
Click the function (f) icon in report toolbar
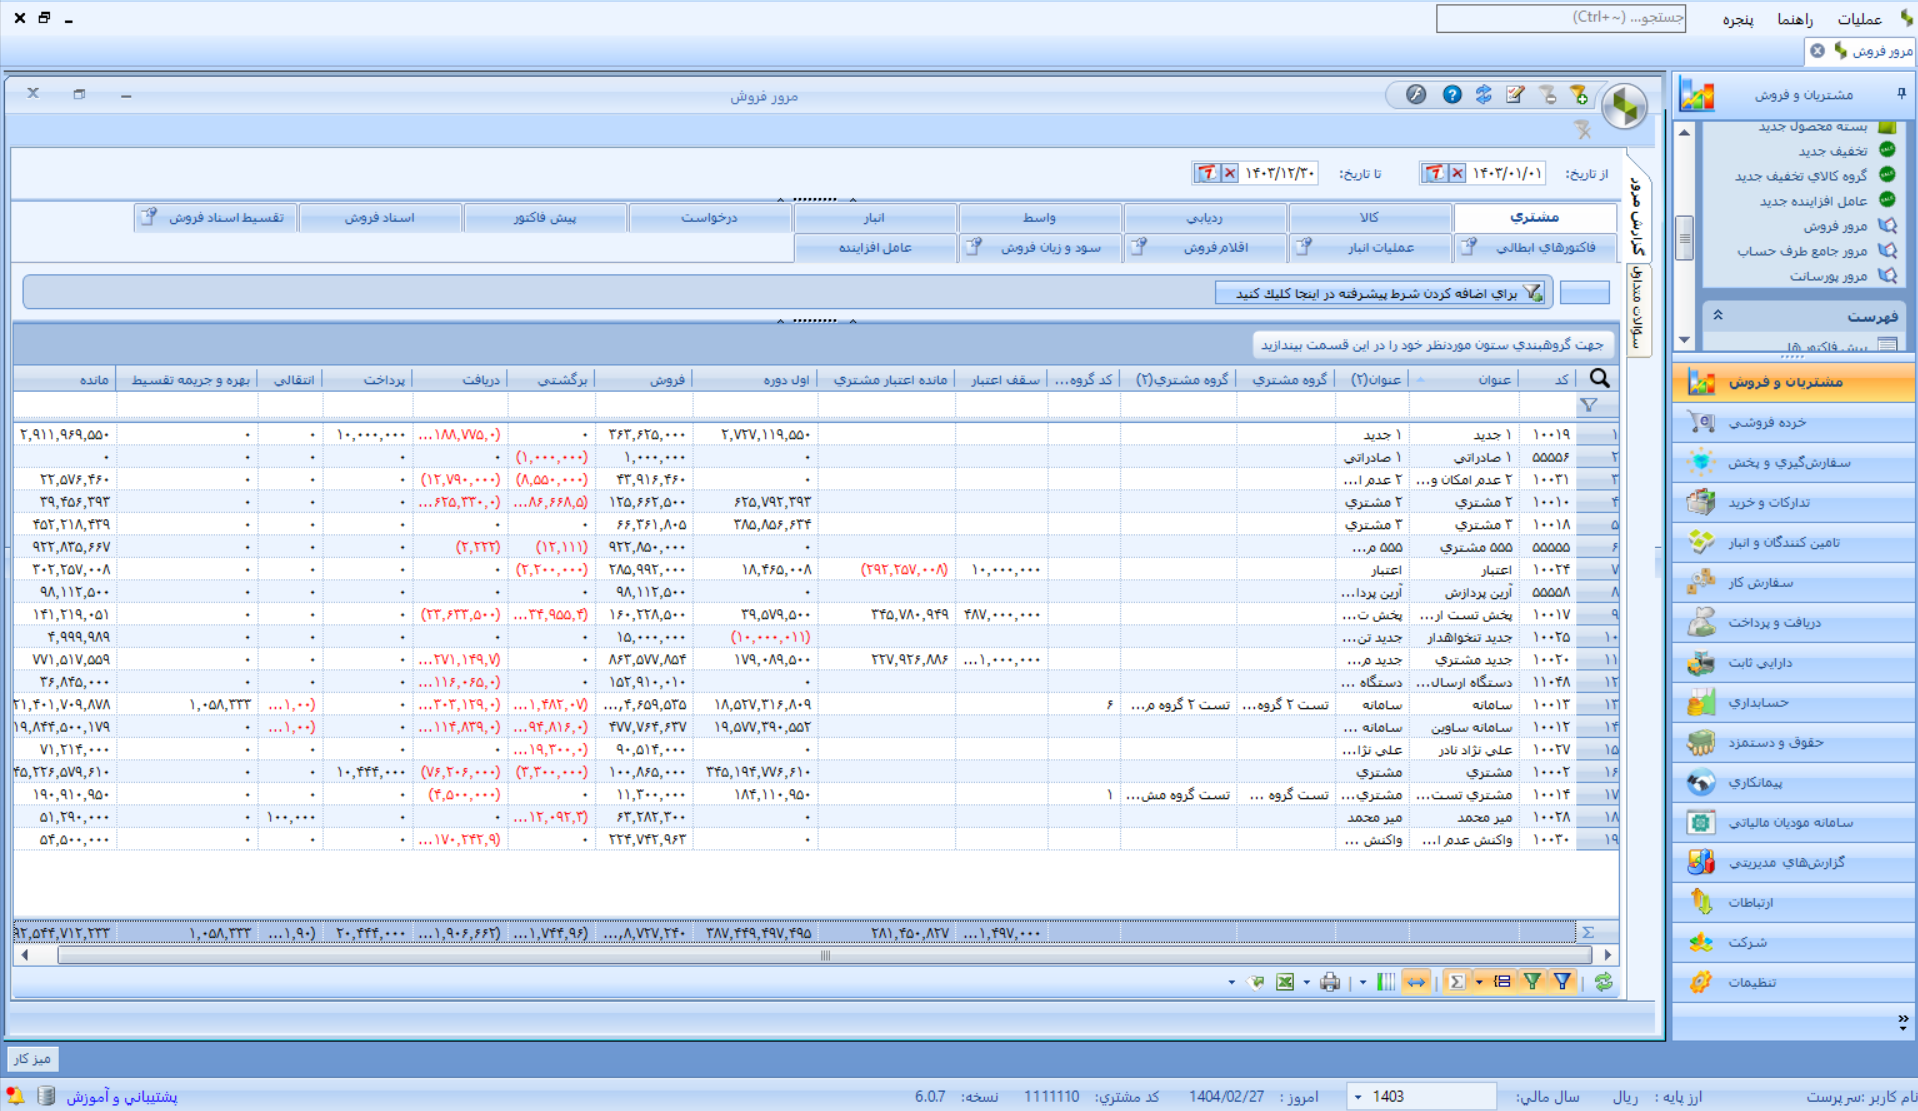pos(1415,95)
